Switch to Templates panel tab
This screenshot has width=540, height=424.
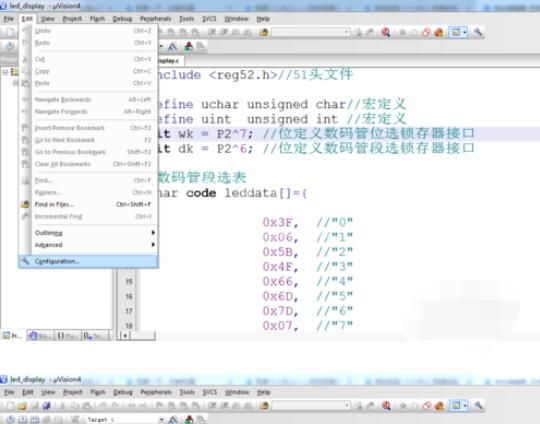coord(94,335)
